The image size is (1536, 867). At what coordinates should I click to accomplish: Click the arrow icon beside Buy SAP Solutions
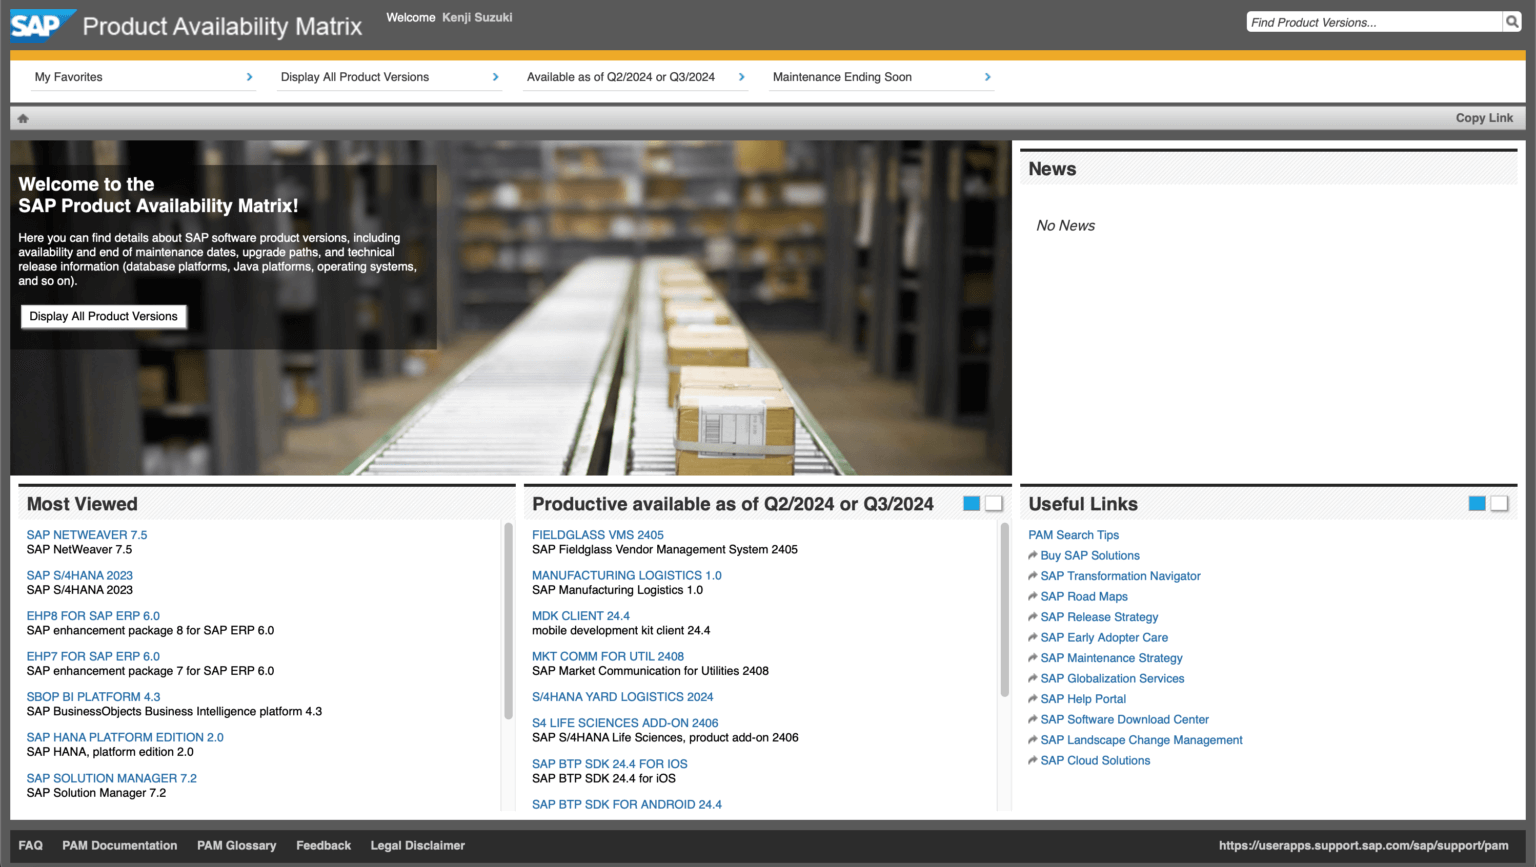(x=1032, y=555)
